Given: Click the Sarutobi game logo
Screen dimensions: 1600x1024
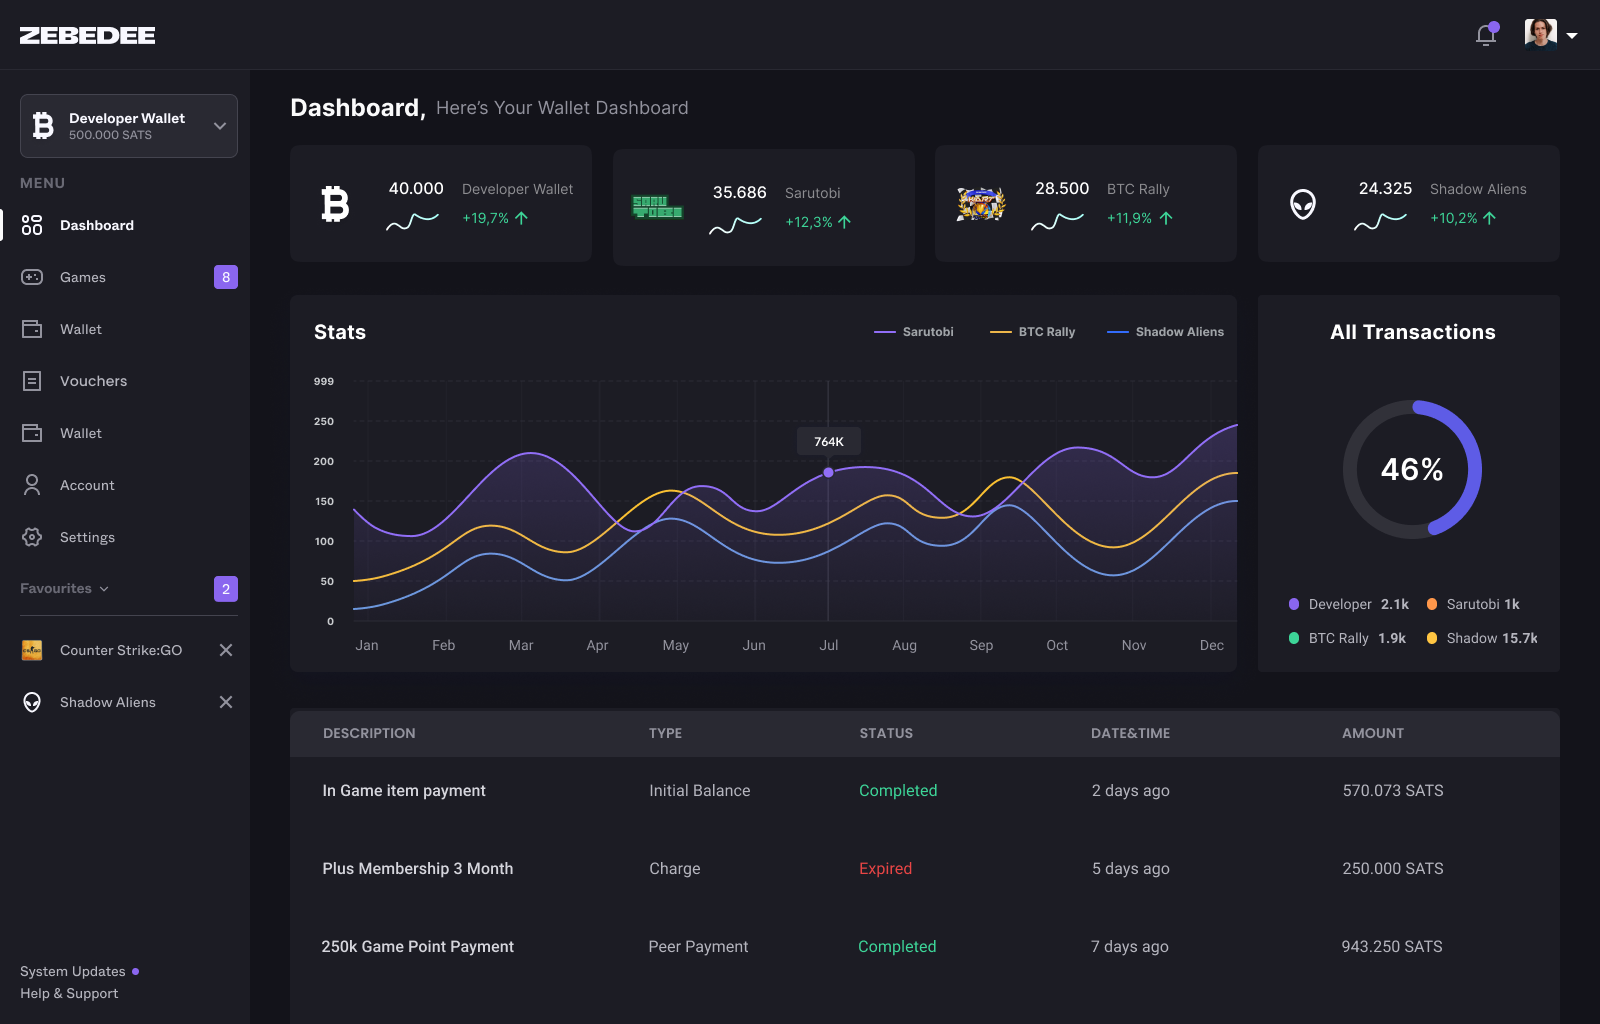Looking at the screenshot, I should pyautogui.click(x=657, y=207).
